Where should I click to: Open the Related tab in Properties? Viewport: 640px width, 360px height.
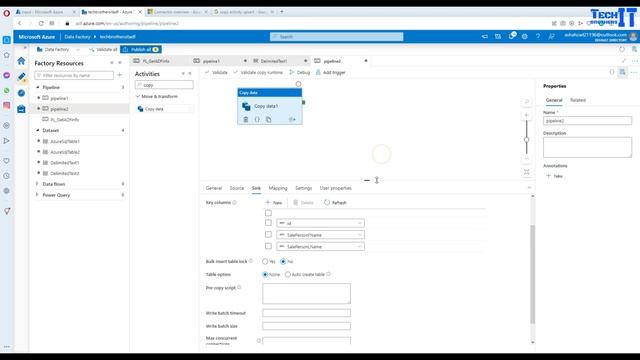578,100
